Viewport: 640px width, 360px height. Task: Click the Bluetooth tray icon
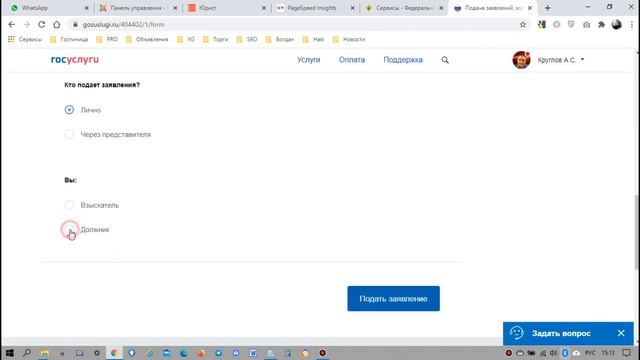(x=565, y=353)
